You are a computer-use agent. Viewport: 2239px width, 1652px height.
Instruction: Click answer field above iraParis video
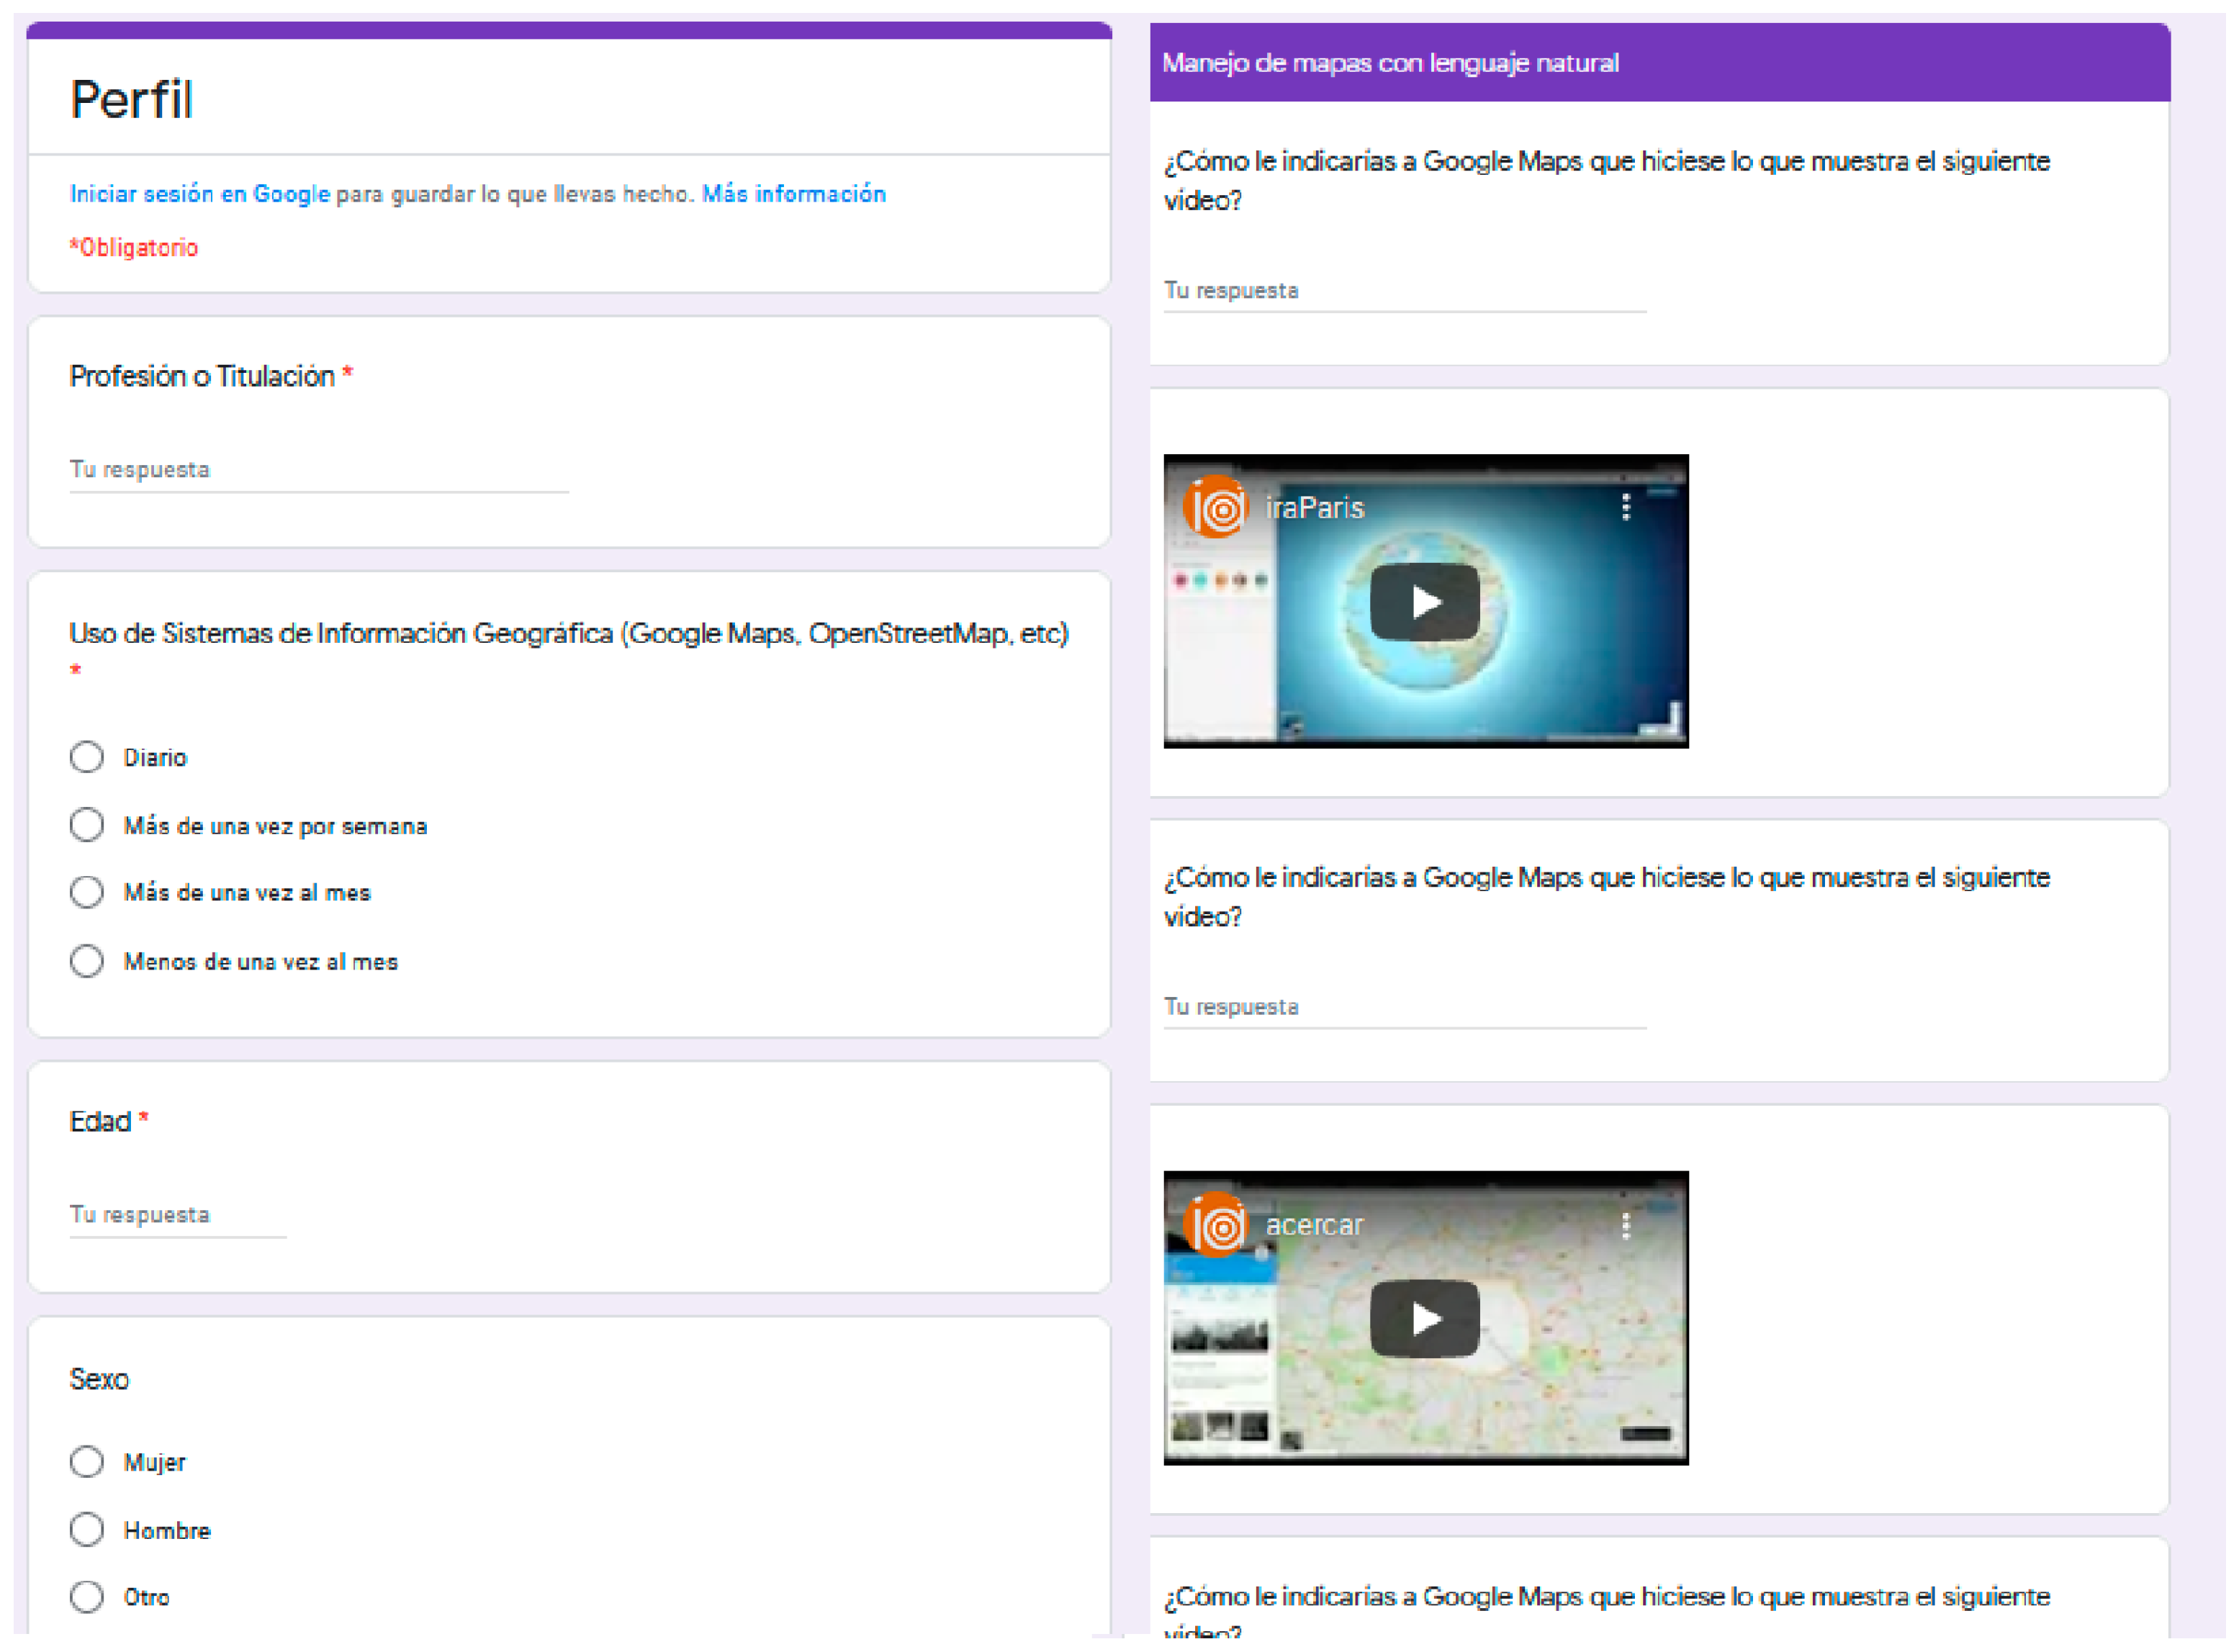(1405, 291)
